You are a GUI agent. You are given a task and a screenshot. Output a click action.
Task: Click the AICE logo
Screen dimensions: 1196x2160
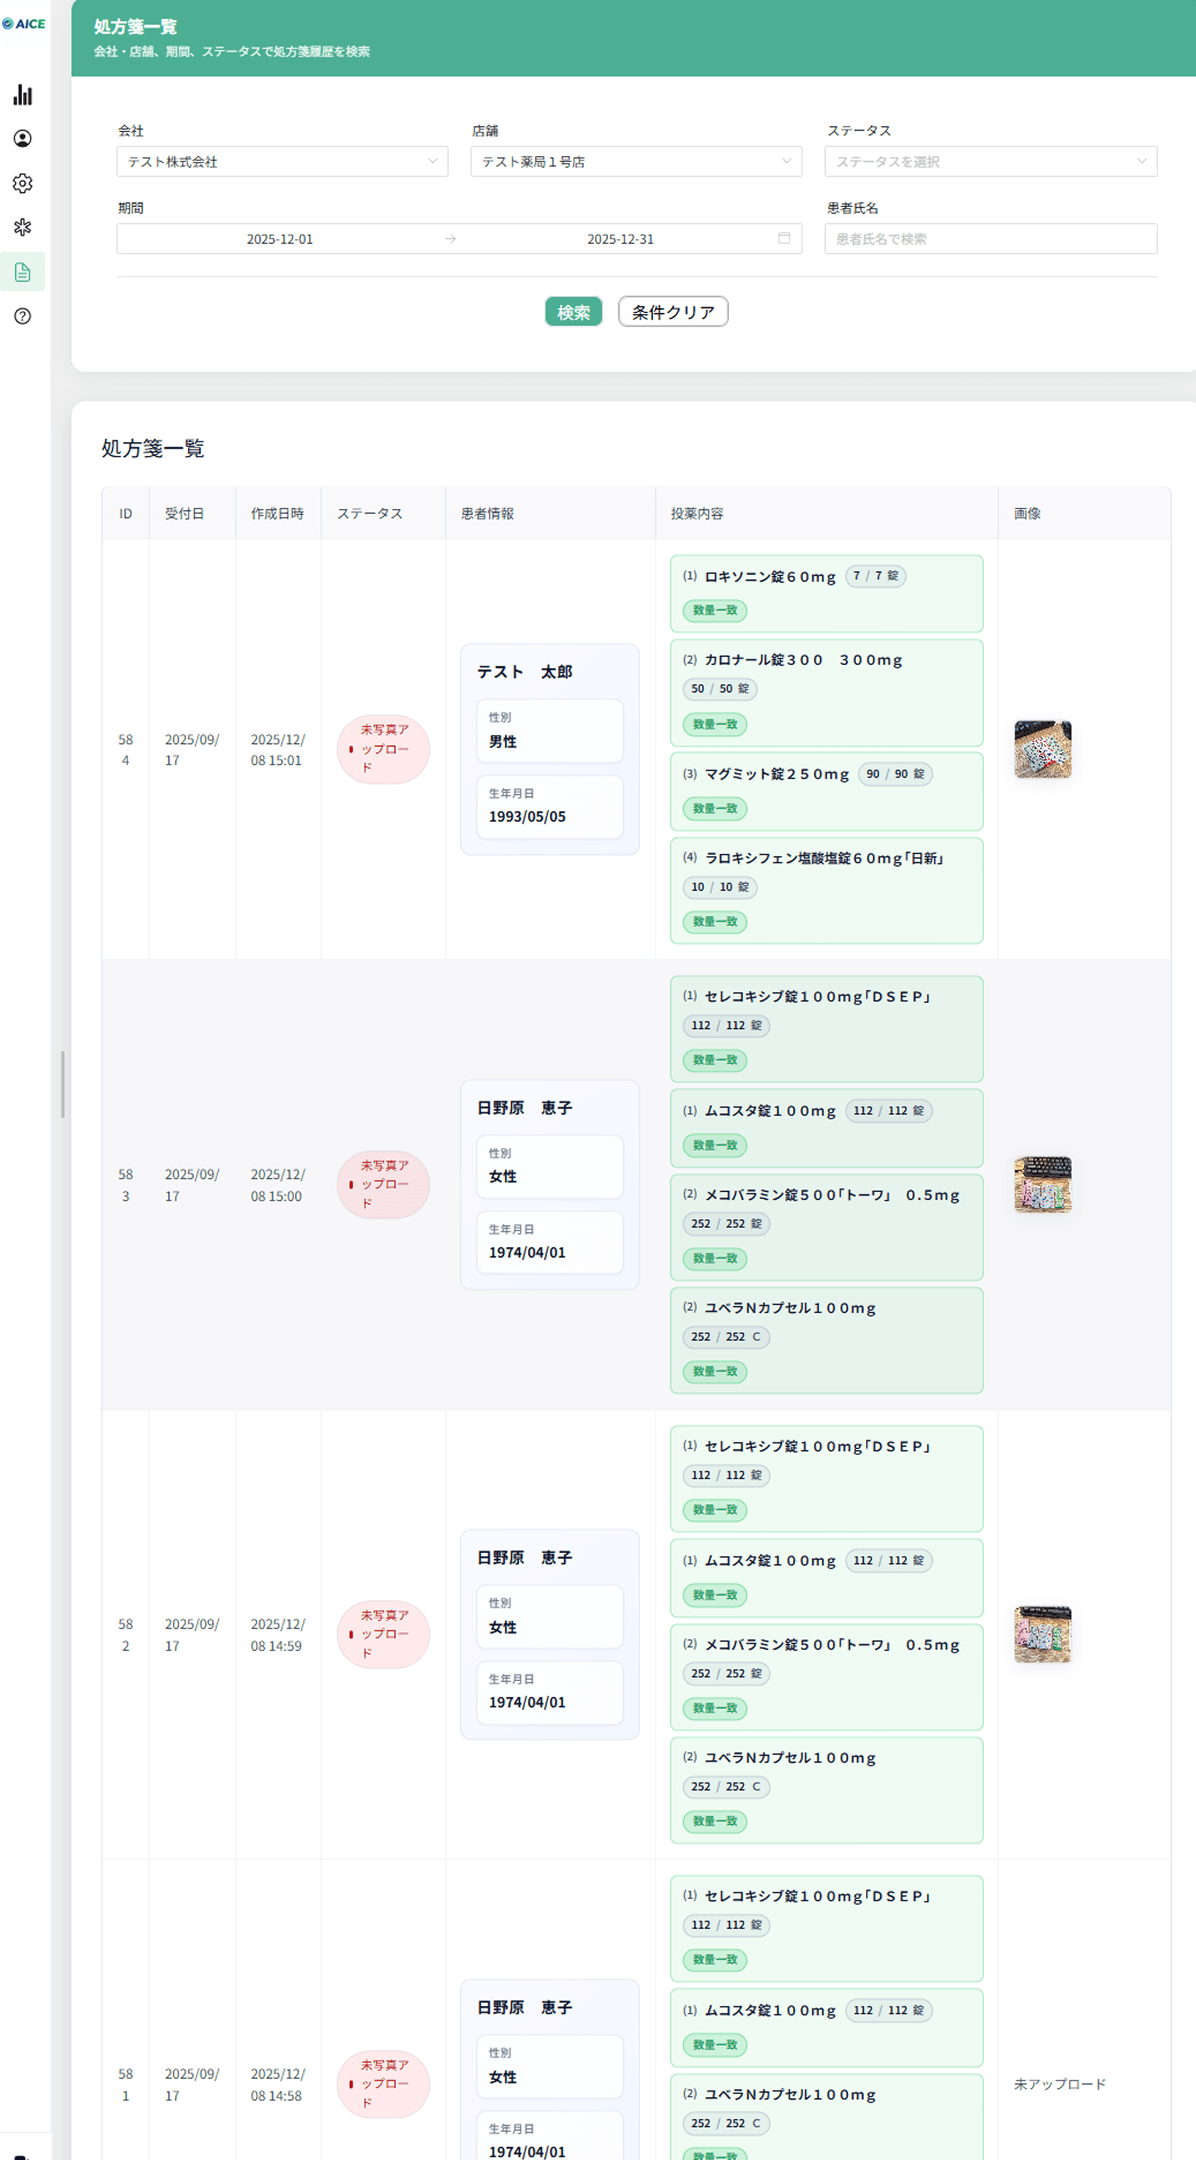24,24
